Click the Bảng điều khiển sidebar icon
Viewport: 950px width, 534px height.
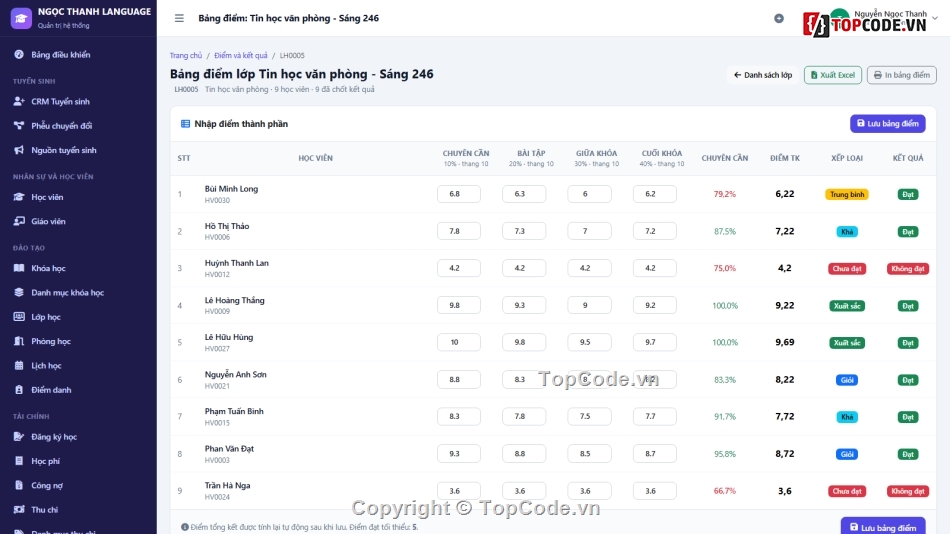point(19,55)
